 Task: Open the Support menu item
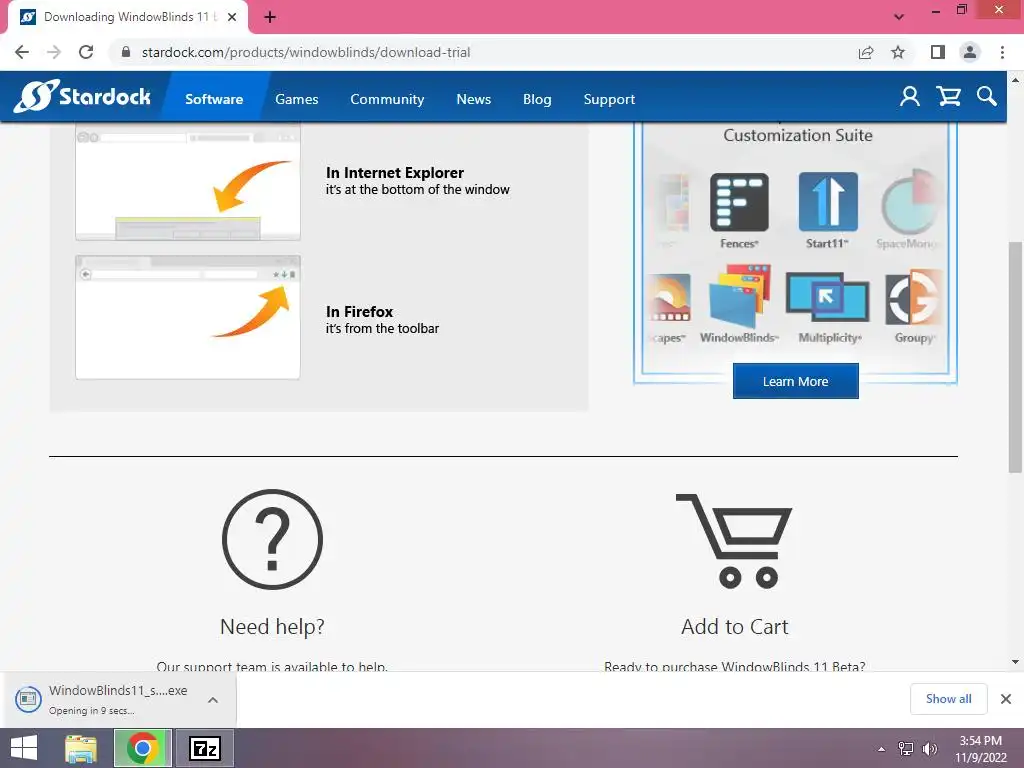click(x=609, y=99)
